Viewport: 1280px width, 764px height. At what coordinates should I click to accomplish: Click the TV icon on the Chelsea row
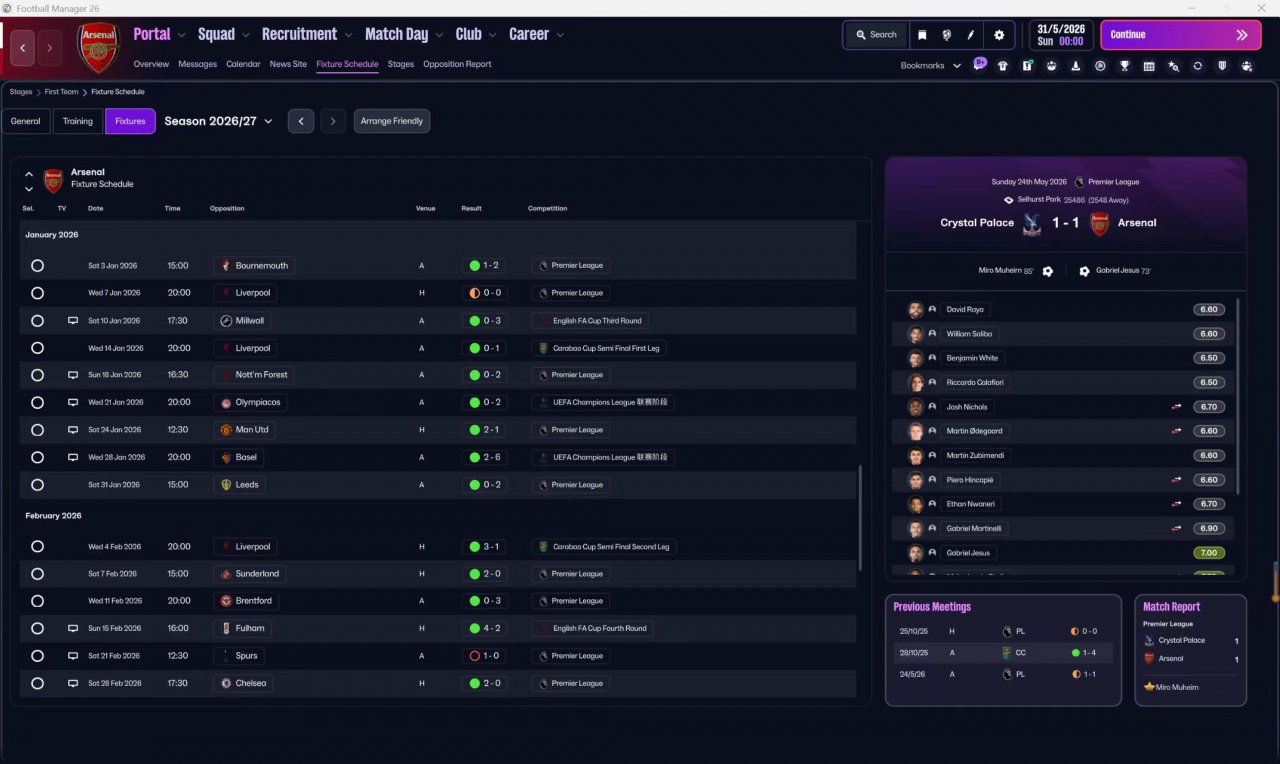click(73, 683)
